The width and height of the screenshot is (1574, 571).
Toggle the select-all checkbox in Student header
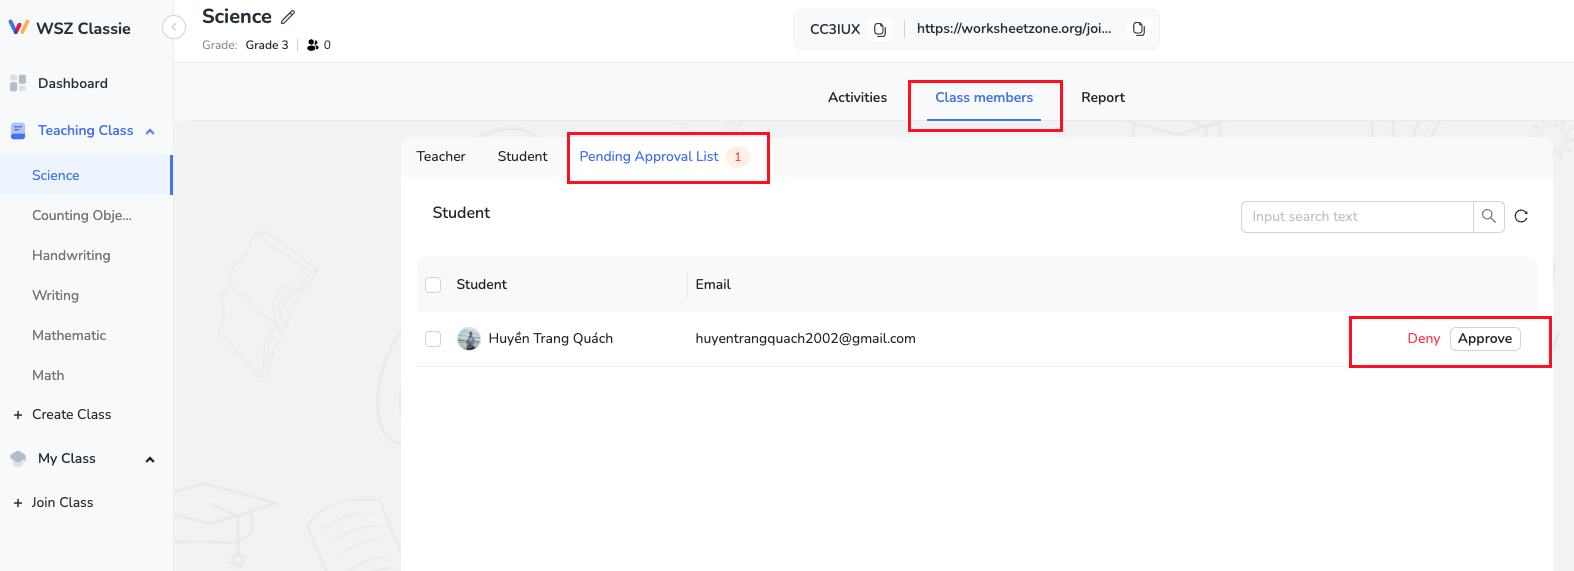[x=433, y=285]
